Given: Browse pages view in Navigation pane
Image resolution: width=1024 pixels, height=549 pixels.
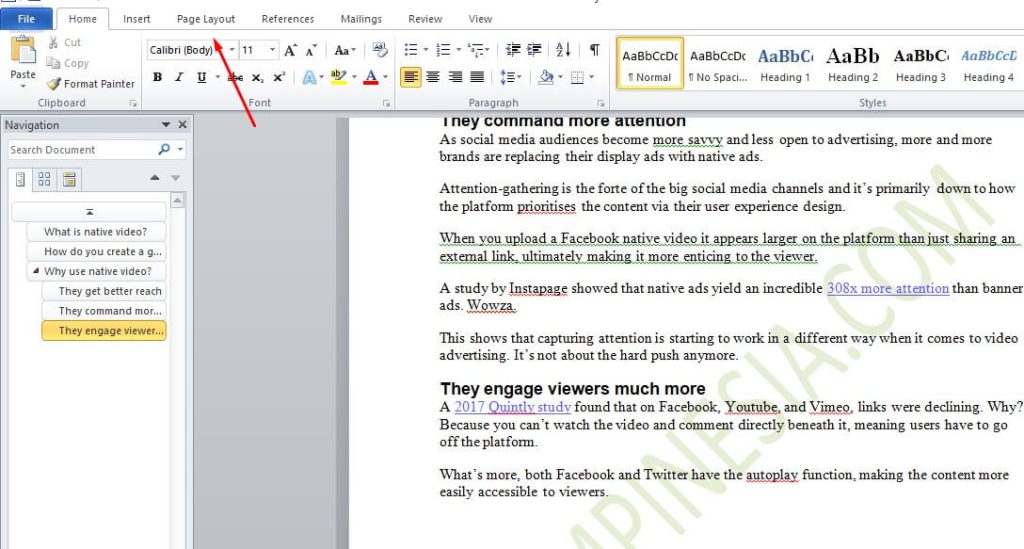Looking at the screenshot, I should click(x=44, y=179).
